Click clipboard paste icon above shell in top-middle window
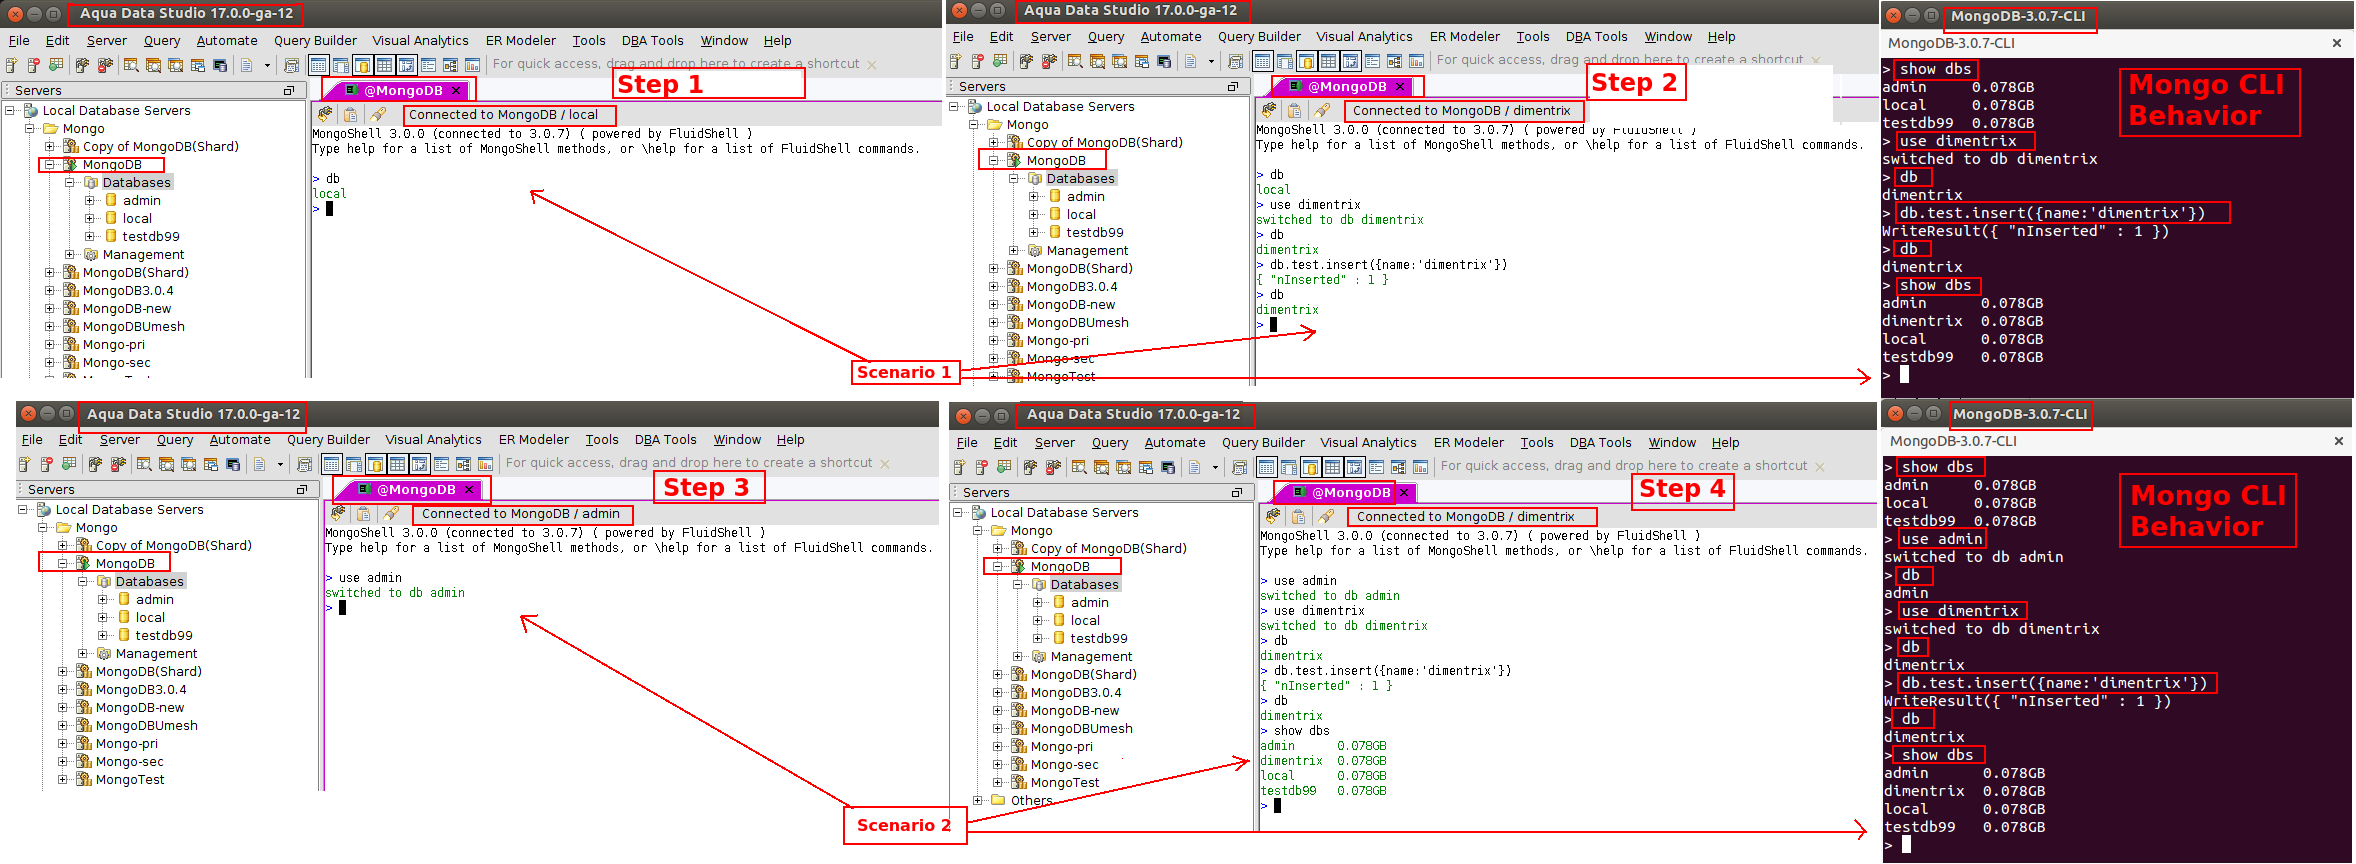This screenshot has width=2356, height=864. pyautogui.click(x=1295, y=110)
